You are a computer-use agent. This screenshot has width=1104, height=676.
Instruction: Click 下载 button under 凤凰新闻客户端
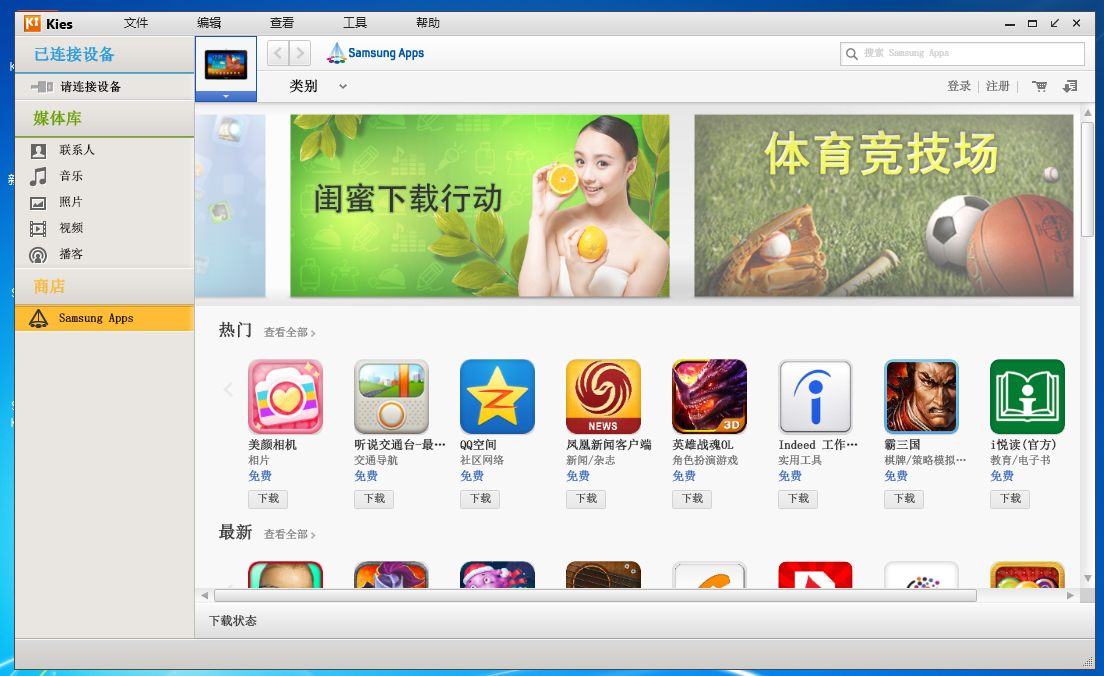586,499
